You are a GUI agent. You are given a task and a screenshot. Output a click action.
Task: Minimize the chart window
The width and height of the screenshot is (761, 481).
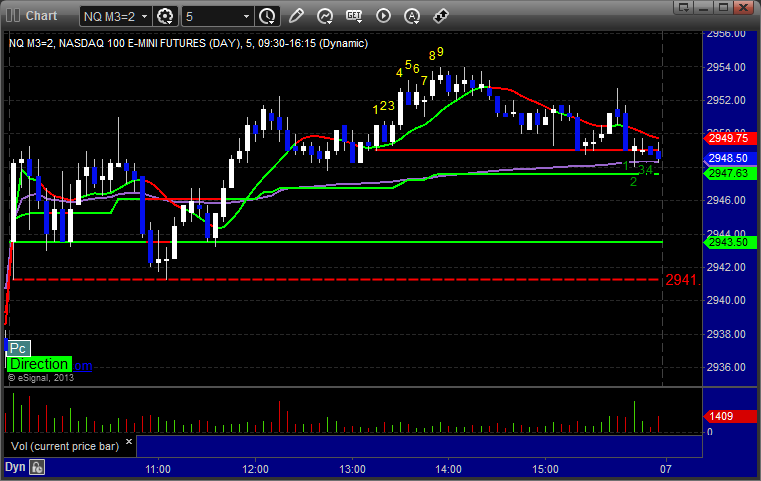[704, 7]
